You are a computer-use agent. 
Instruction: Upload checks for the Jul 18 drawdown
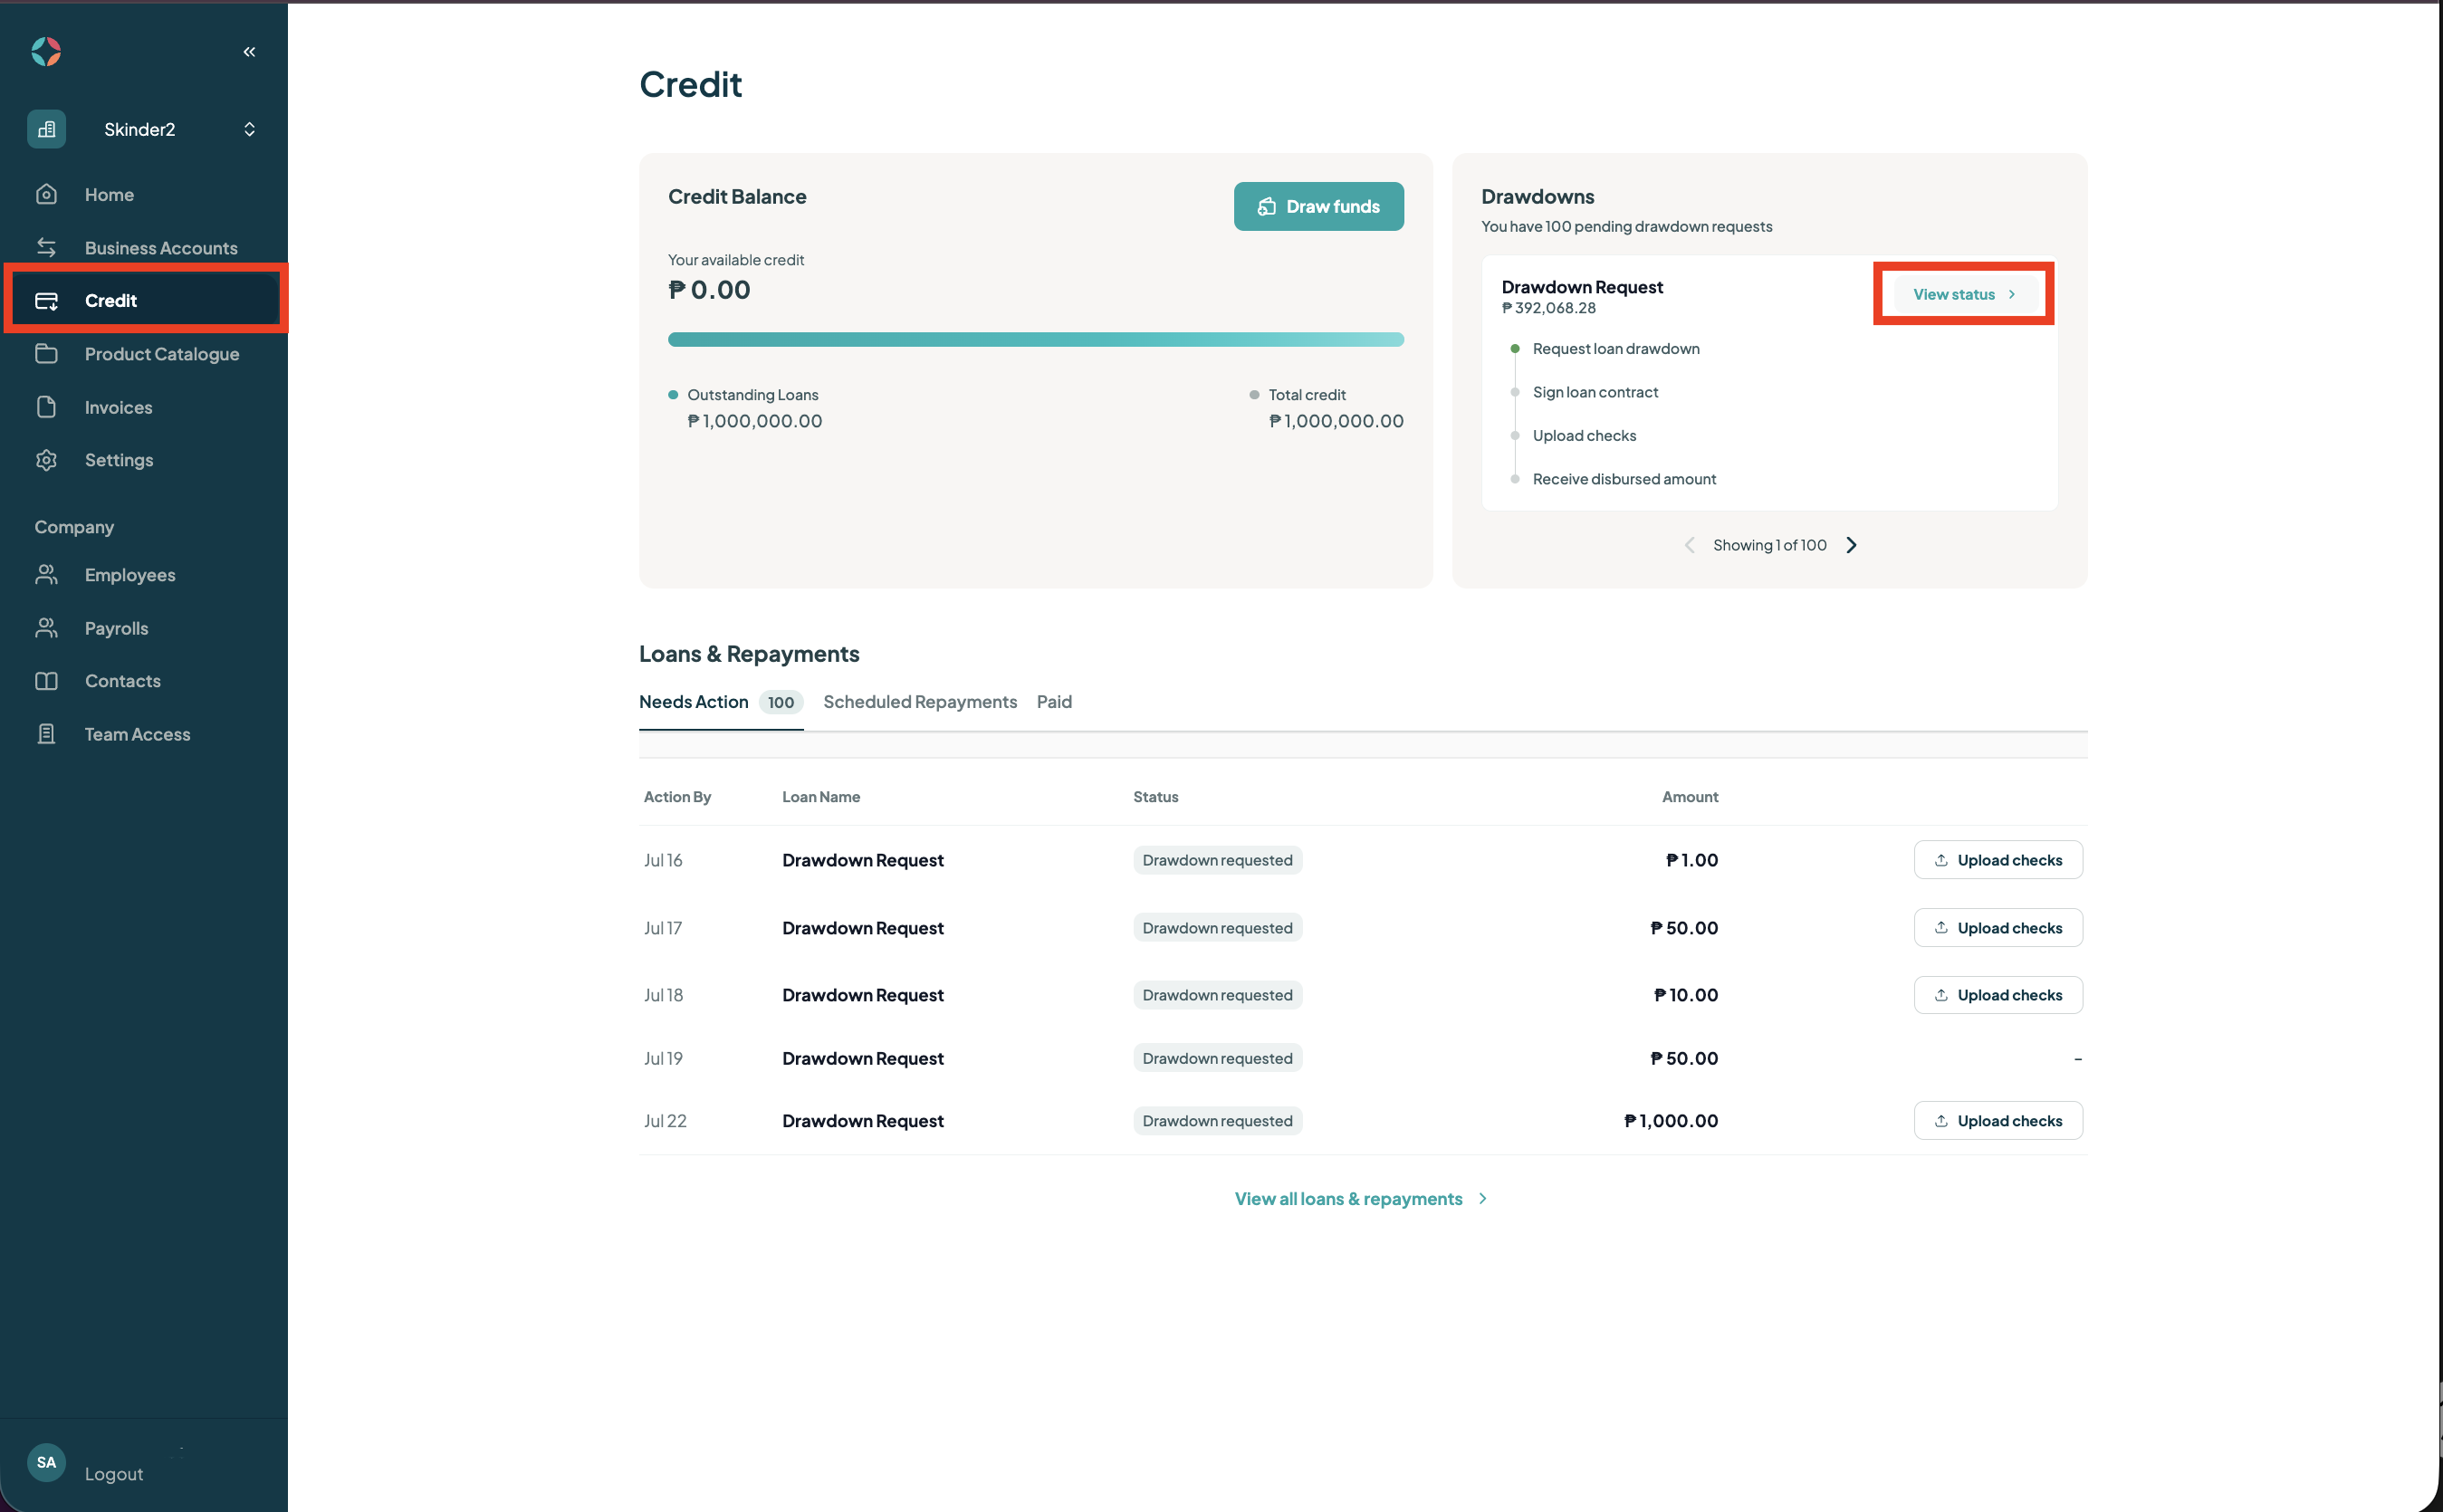(1997, 995)
